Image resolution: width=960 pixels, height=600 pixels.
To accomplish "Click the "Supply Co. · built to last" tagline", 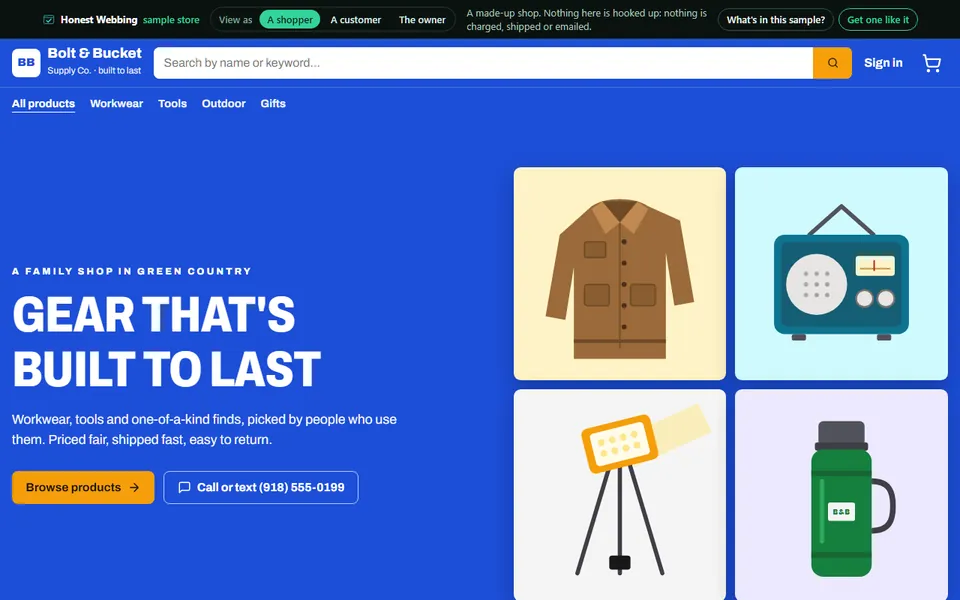I will pos(94,70).
